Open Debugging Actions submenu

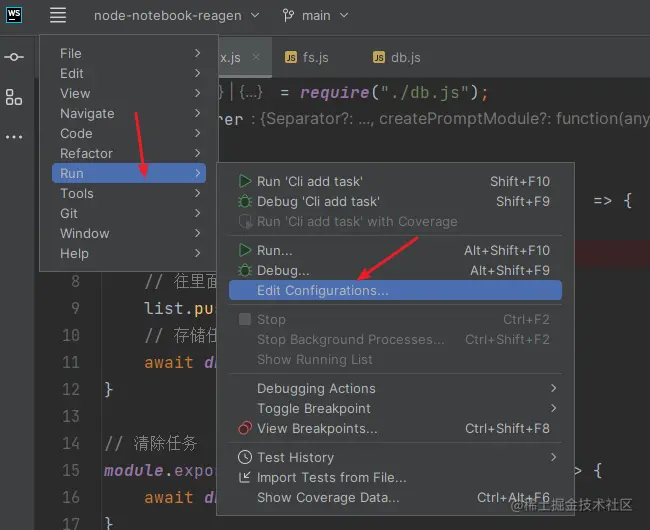pos(395,388)
